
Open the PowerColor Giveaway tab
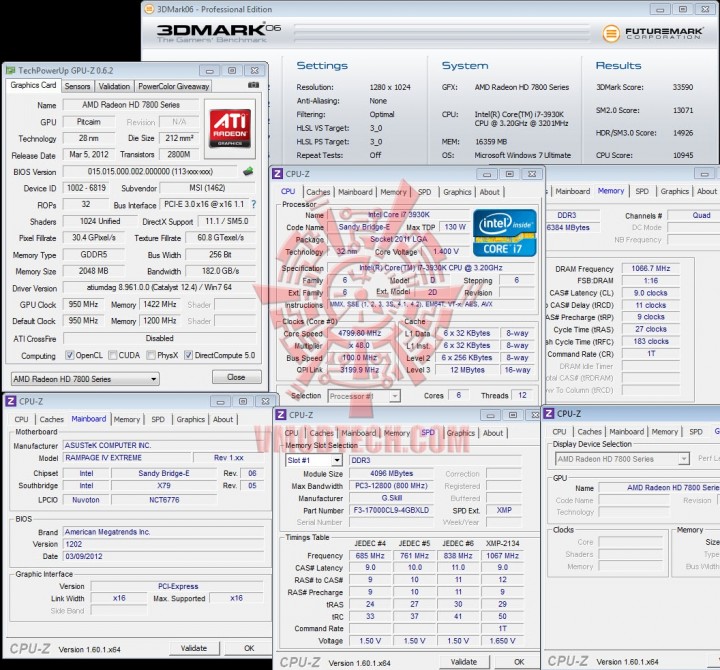pos(174,86)
